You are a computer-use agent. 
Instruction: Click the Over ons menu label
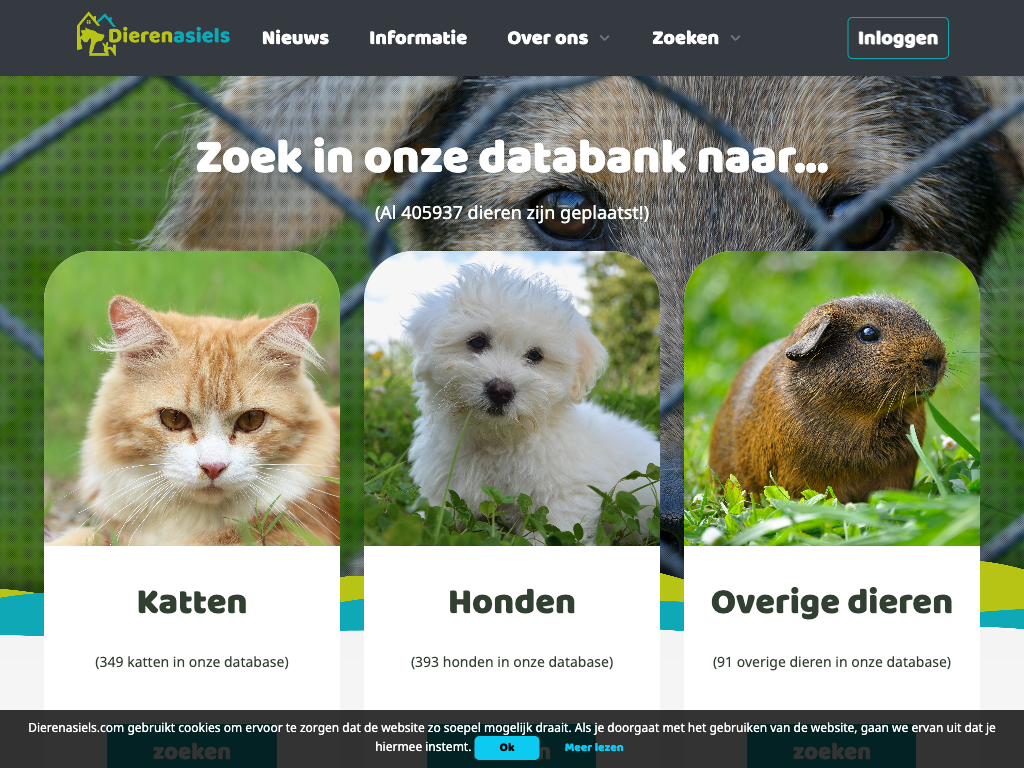tap(547, 38)
